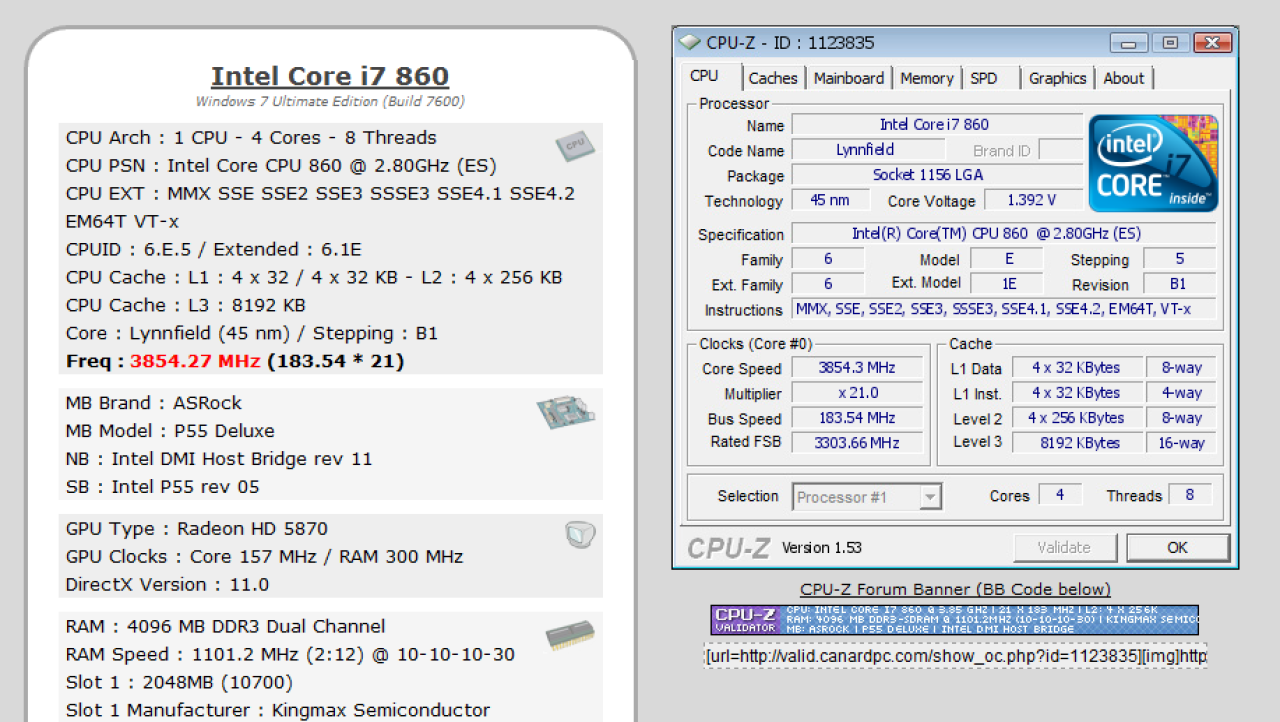Viewport: 1280px width, 722px height.
Task: Switch to the Memory tab
Action: [x=926, y=78]
